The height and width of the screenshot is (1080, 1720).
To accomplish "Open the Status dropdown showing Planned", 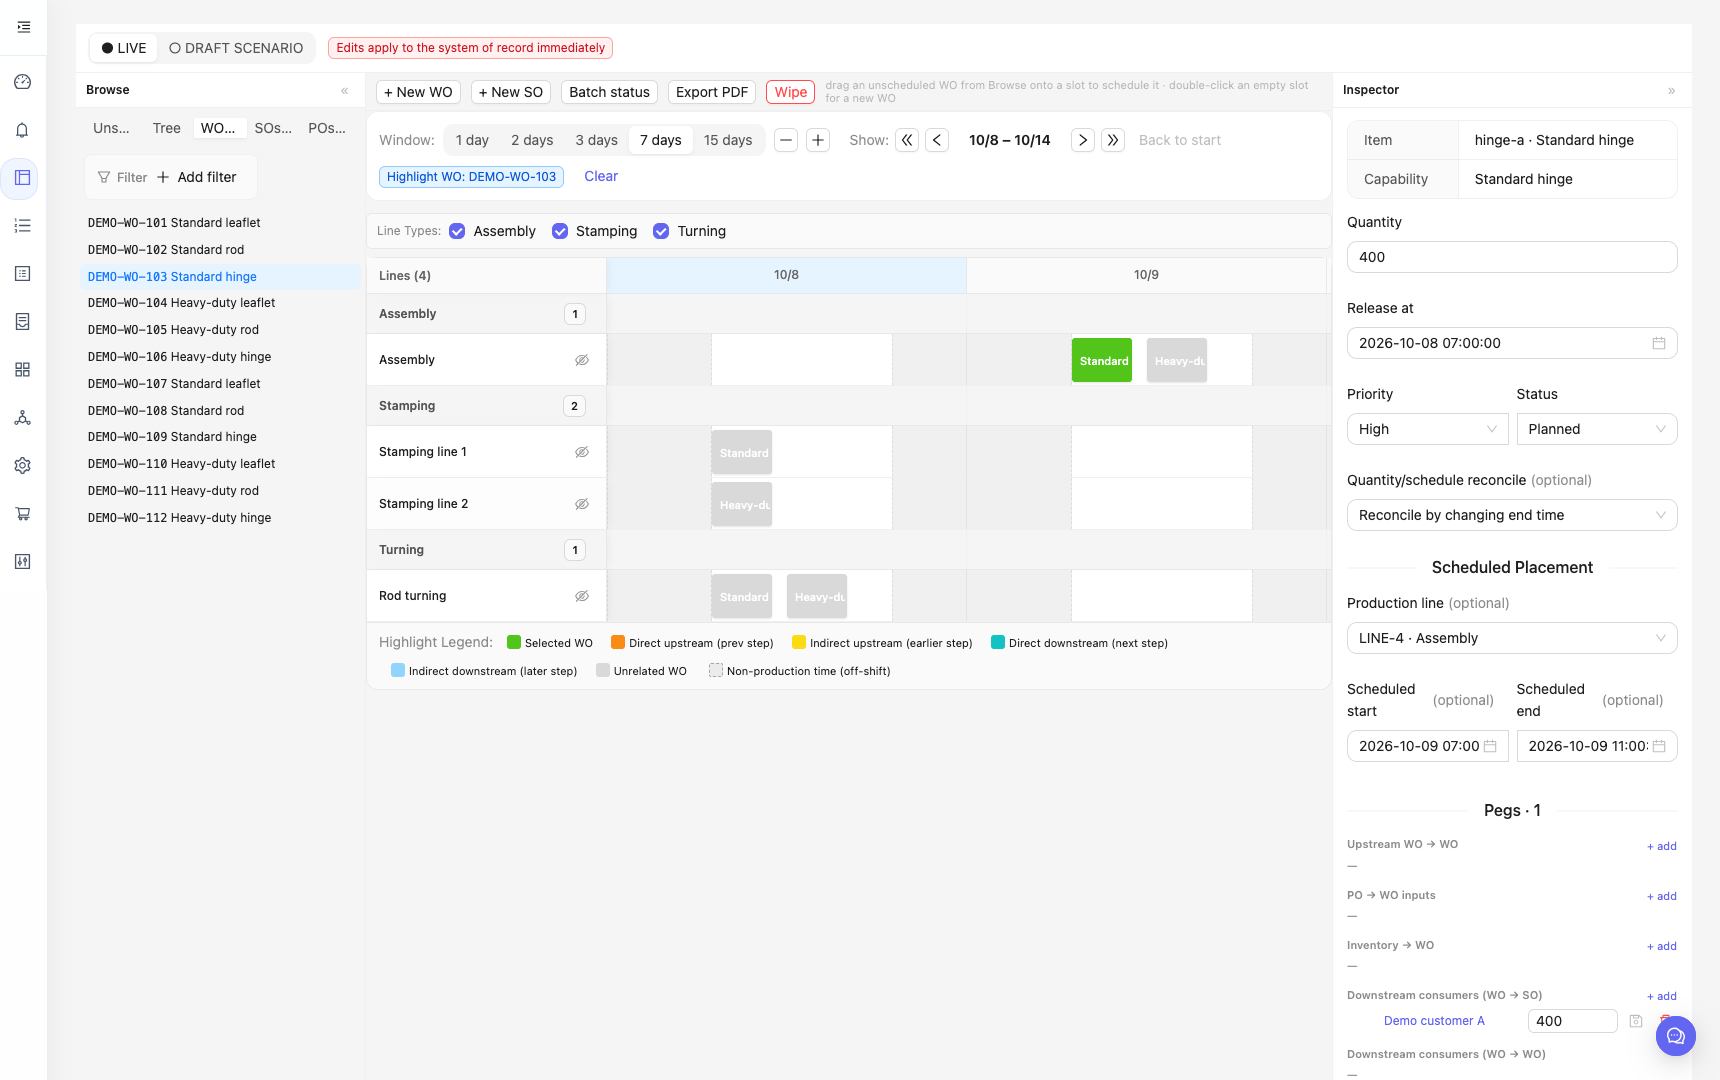I will [1597, 429].
